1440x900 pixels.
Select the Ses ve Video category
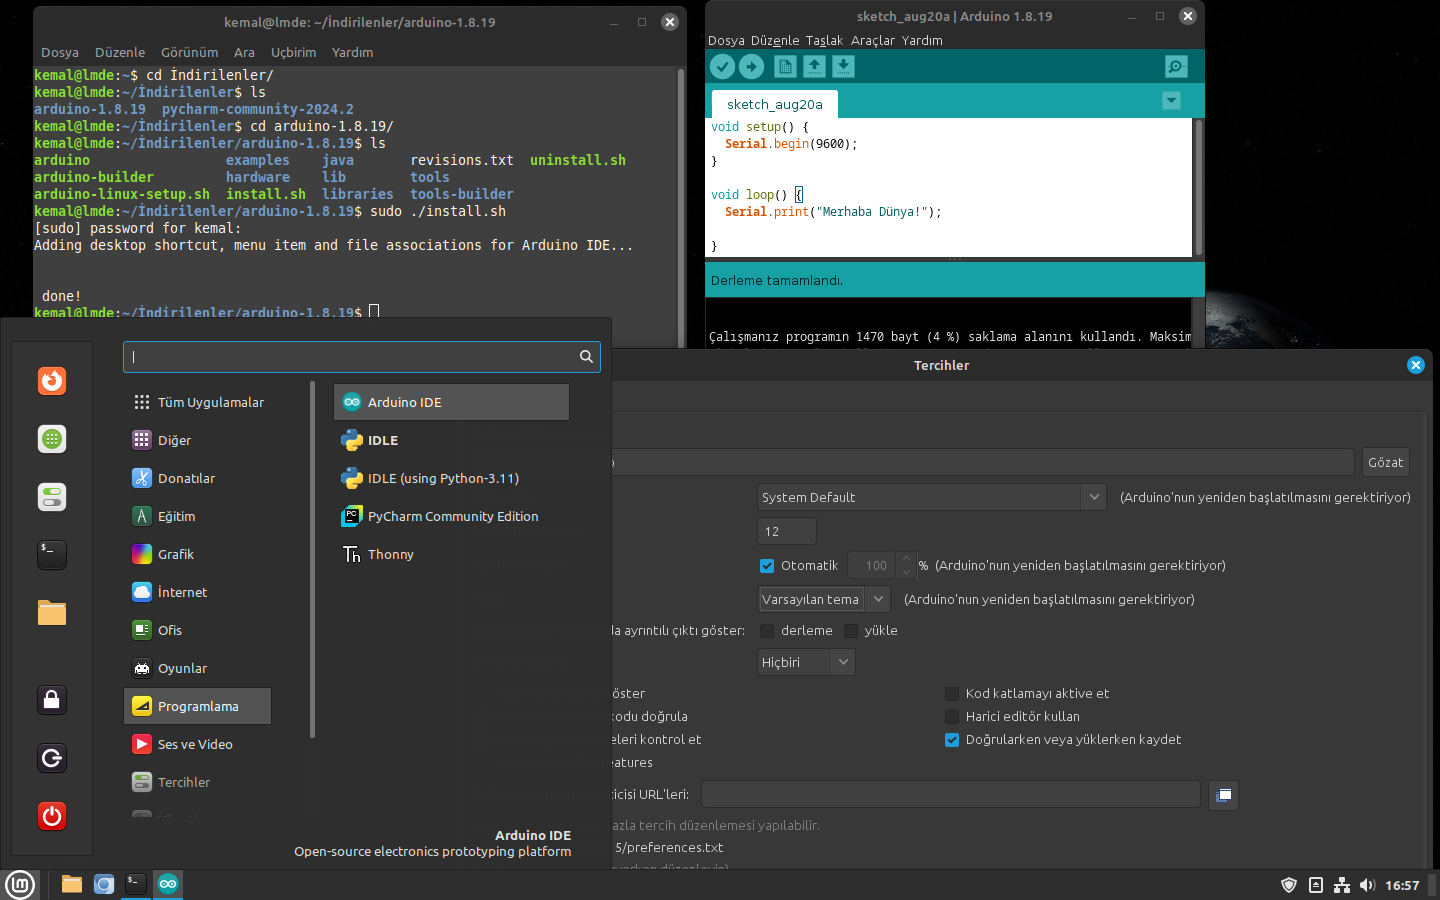pos(197,744)
